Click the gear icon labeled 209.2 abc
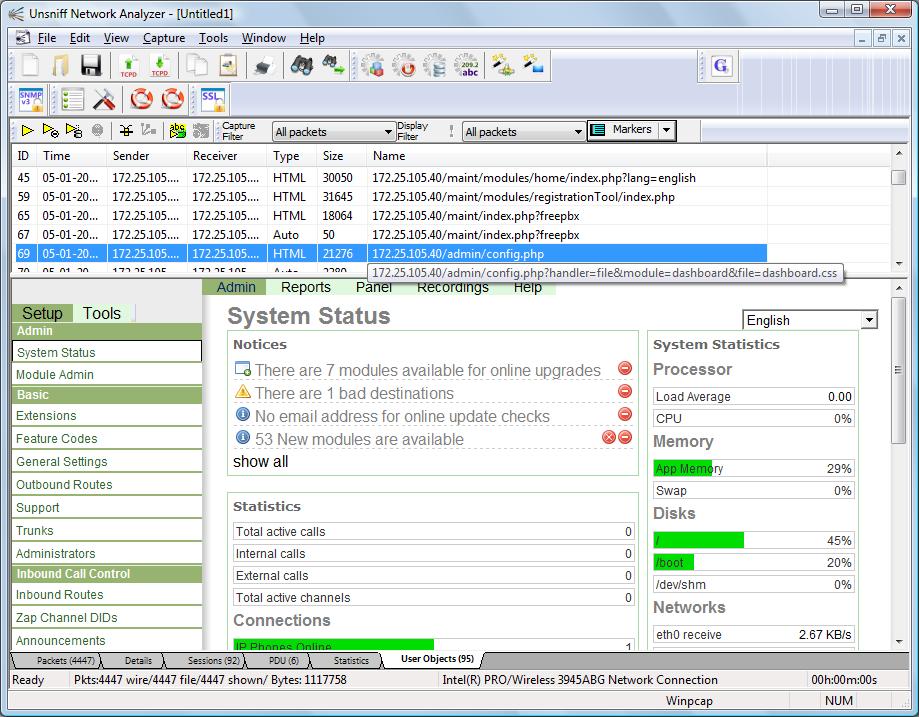Screen dimensions: 919x717 [x=467, y=65]
